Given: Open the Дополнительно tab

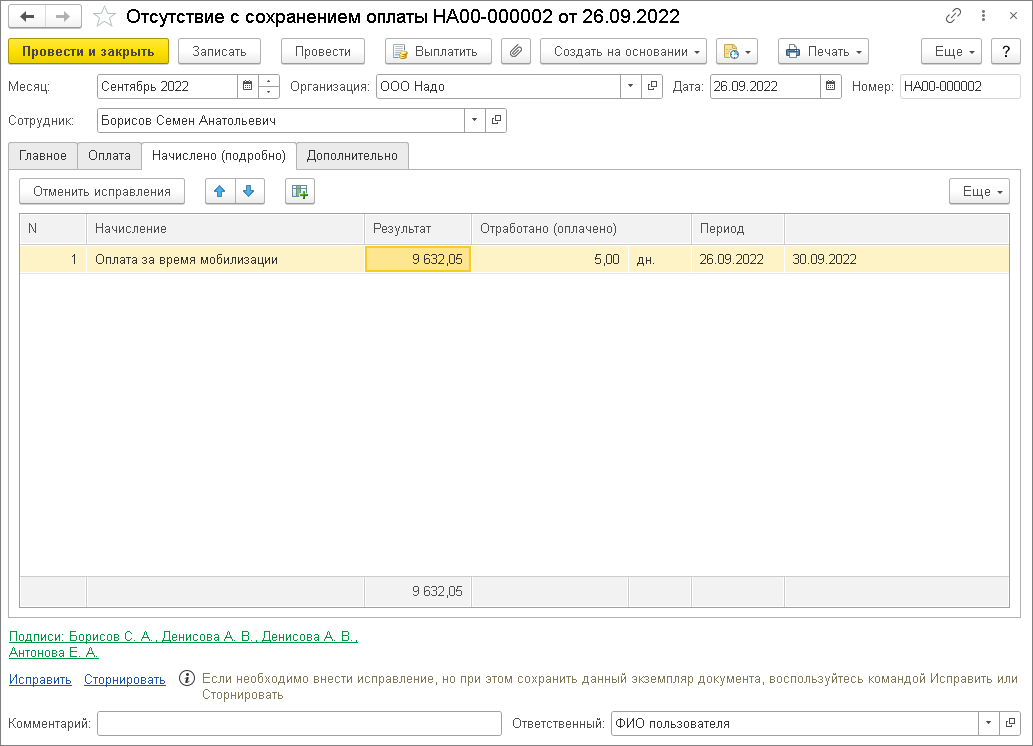Looking at the screenshot, I should coord(352,156).
